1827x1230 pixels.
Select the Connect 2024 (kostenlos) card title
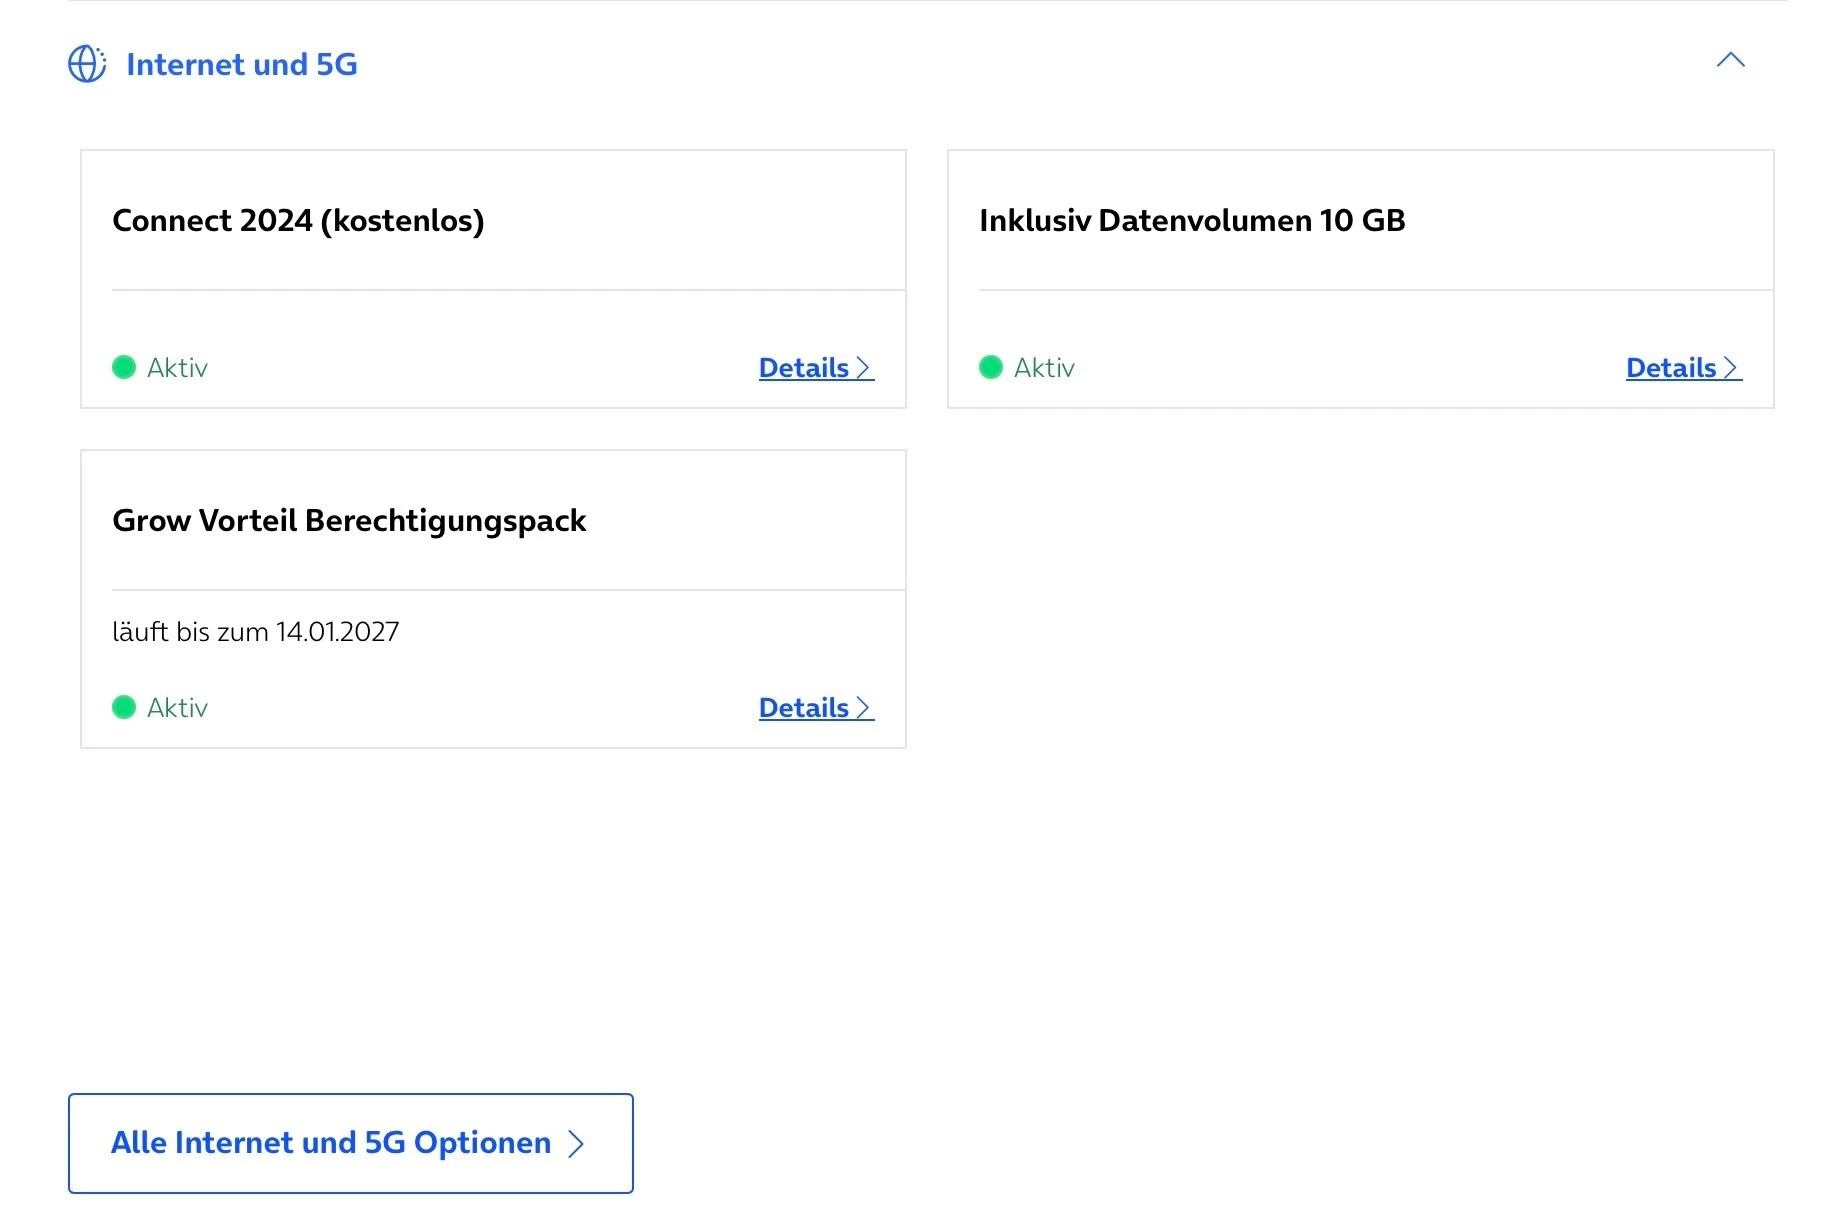click(298, 221)
